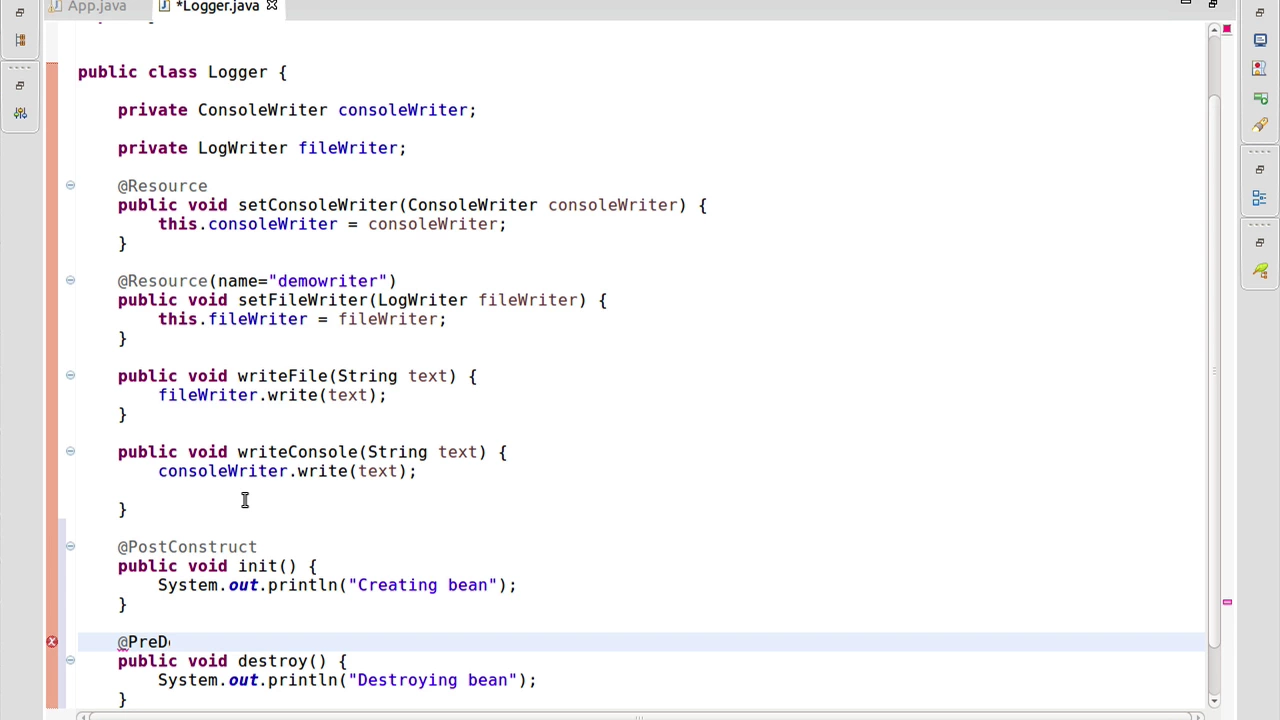Close the *Logger.java editor tab

(x=271, y=6)
